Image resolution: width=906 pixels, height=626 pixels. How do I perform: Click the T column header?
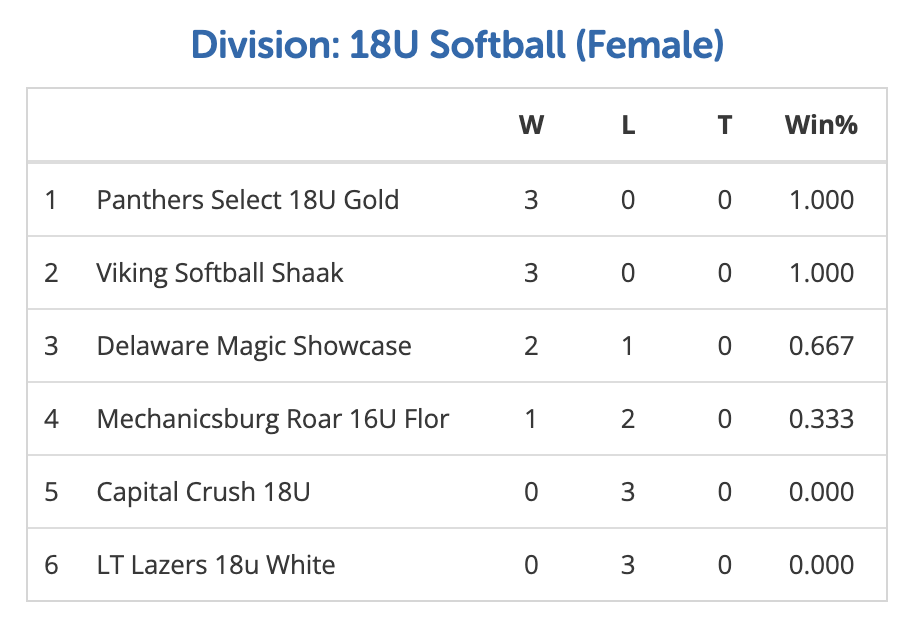[725, 125]
